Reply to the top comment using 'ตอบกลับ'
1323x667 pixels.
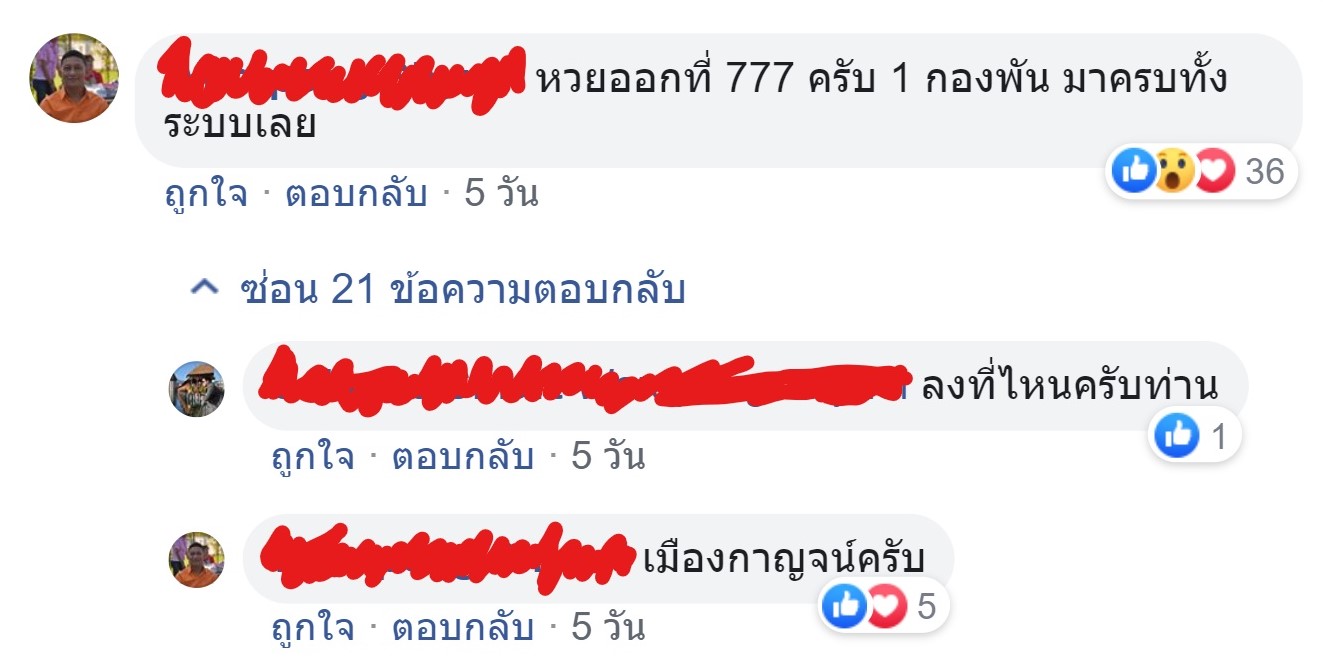[356, 193]
